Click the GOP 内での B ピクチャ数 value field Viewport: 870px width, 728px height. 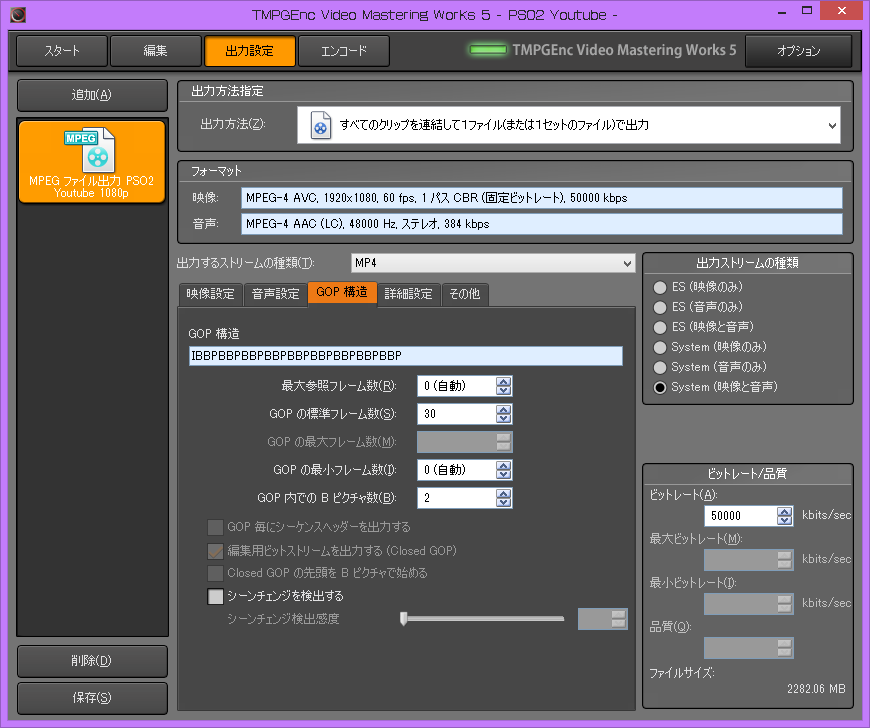pos(456,498)
